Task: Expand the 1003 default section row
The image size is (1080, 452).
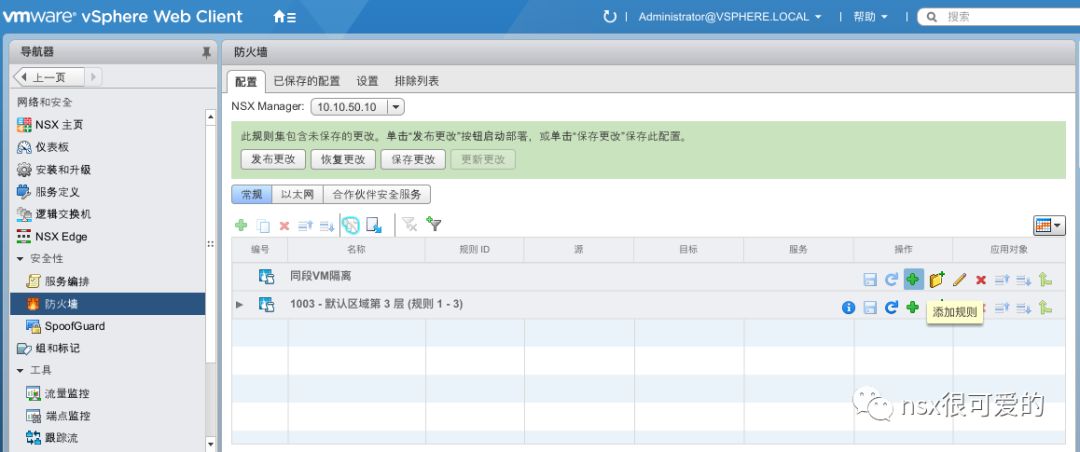Action: [240, 304]
